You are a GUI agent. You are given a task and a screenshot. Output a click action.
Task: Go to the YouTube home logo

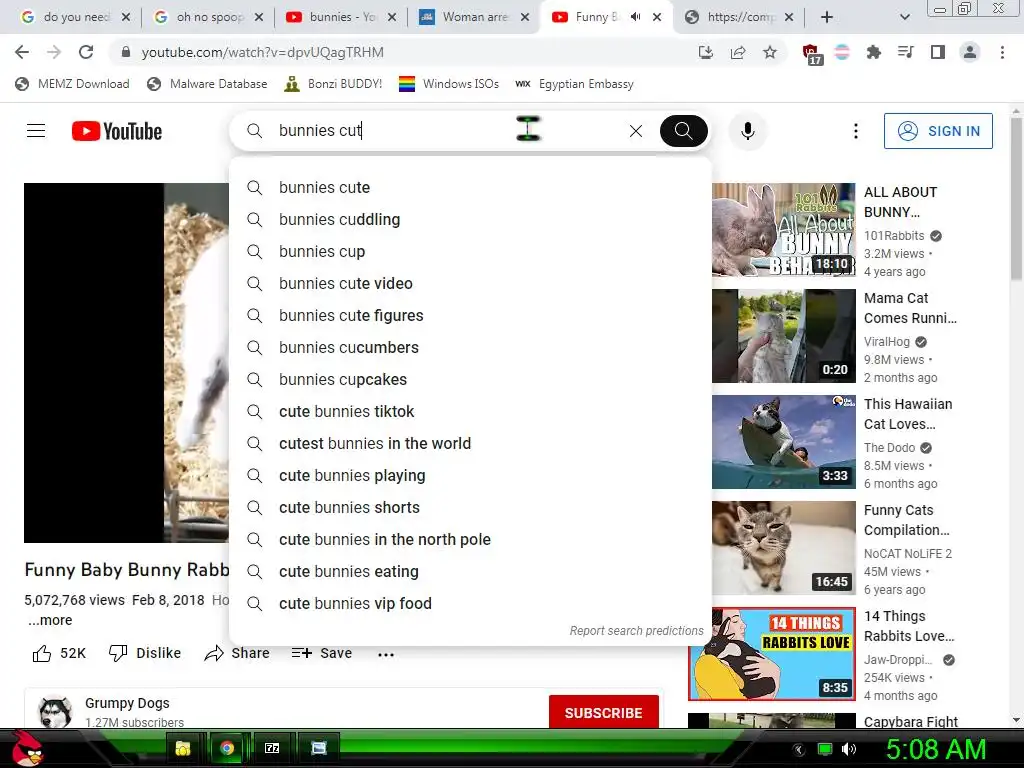tap(117, 131)
